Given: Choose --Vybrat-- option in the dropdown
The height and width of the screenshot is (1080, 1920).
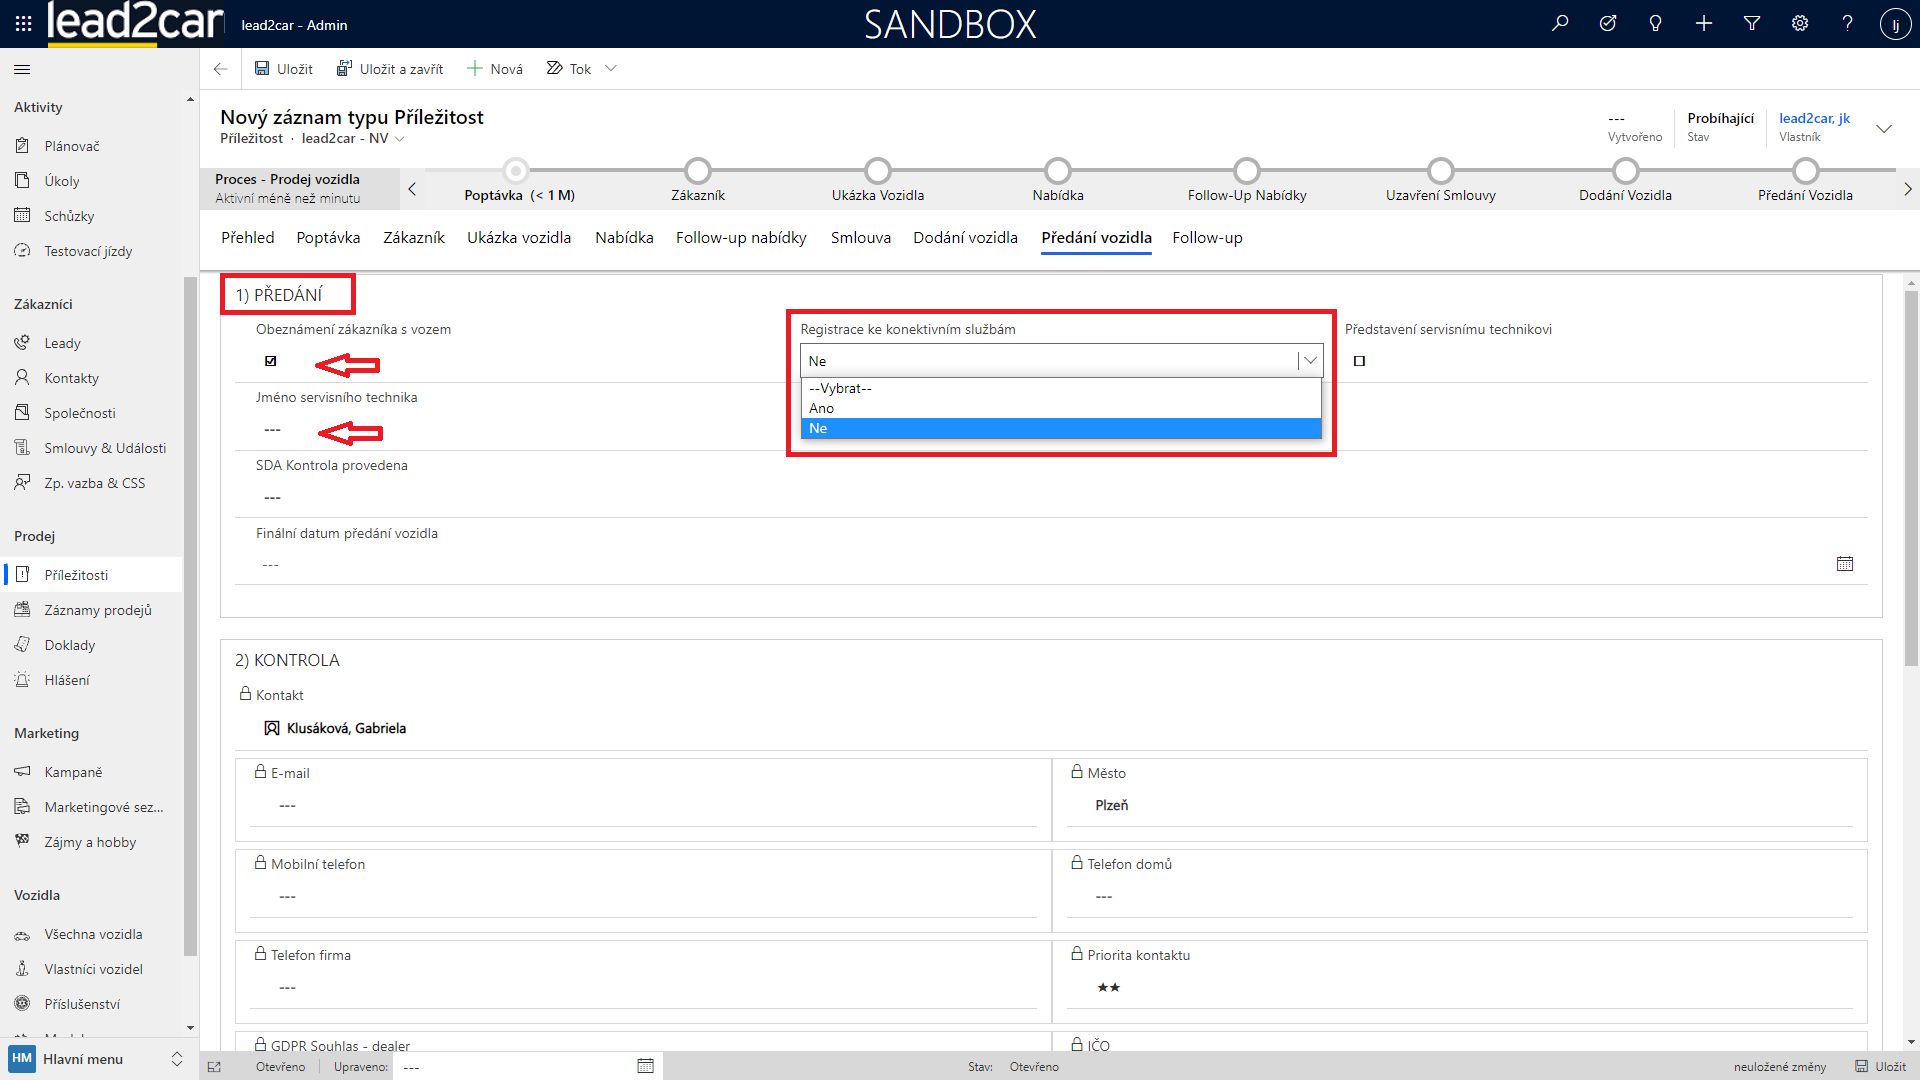Looking at the screenshot, I should coord(840,388).
